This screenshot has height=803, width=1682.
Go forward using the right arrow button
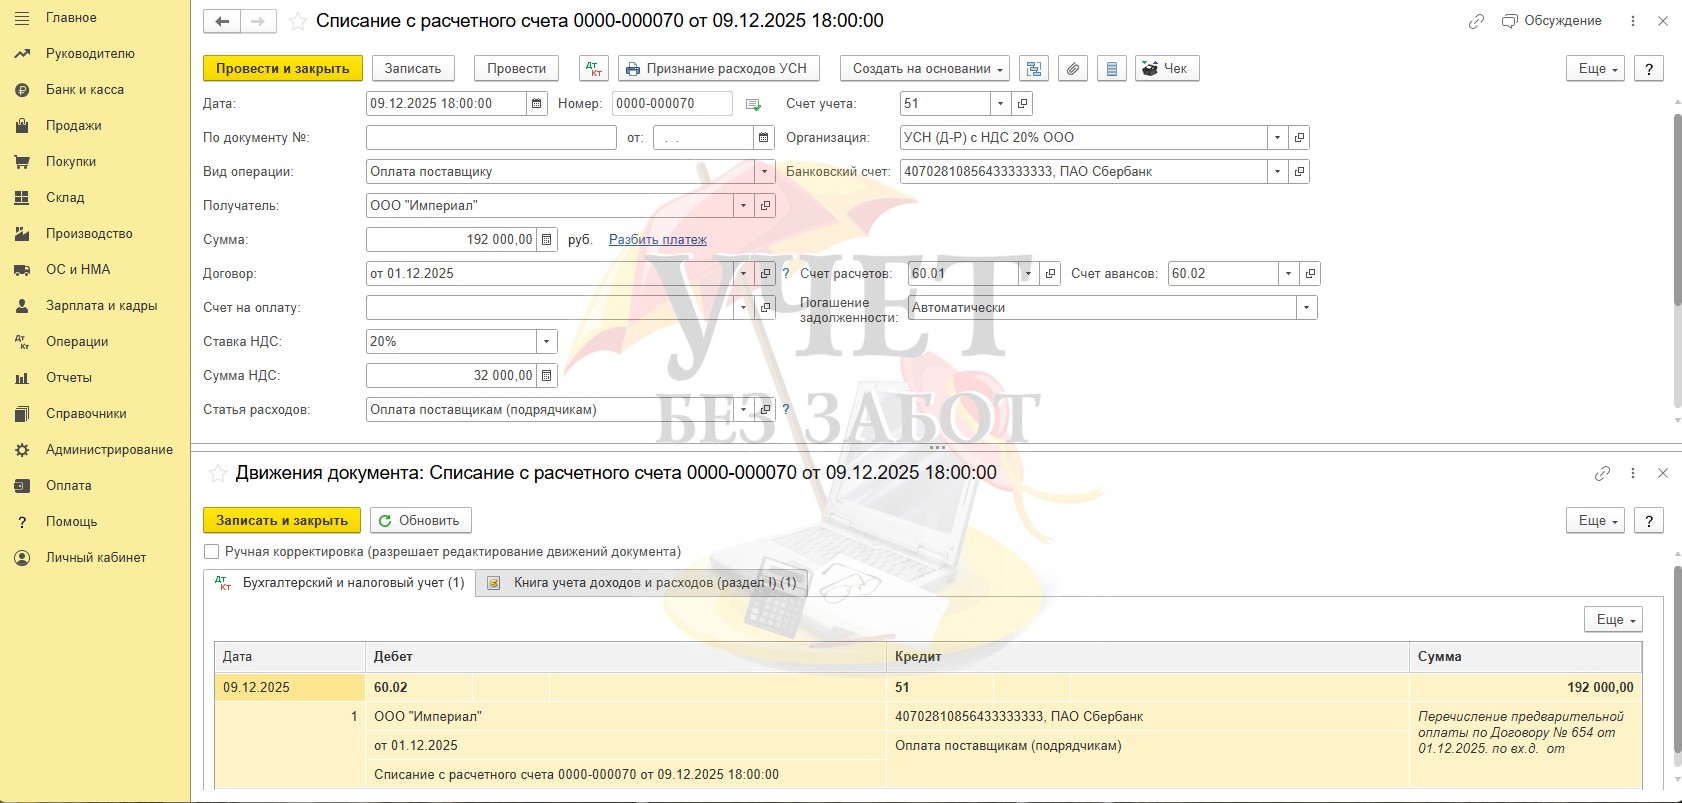[x=258, y=21]
